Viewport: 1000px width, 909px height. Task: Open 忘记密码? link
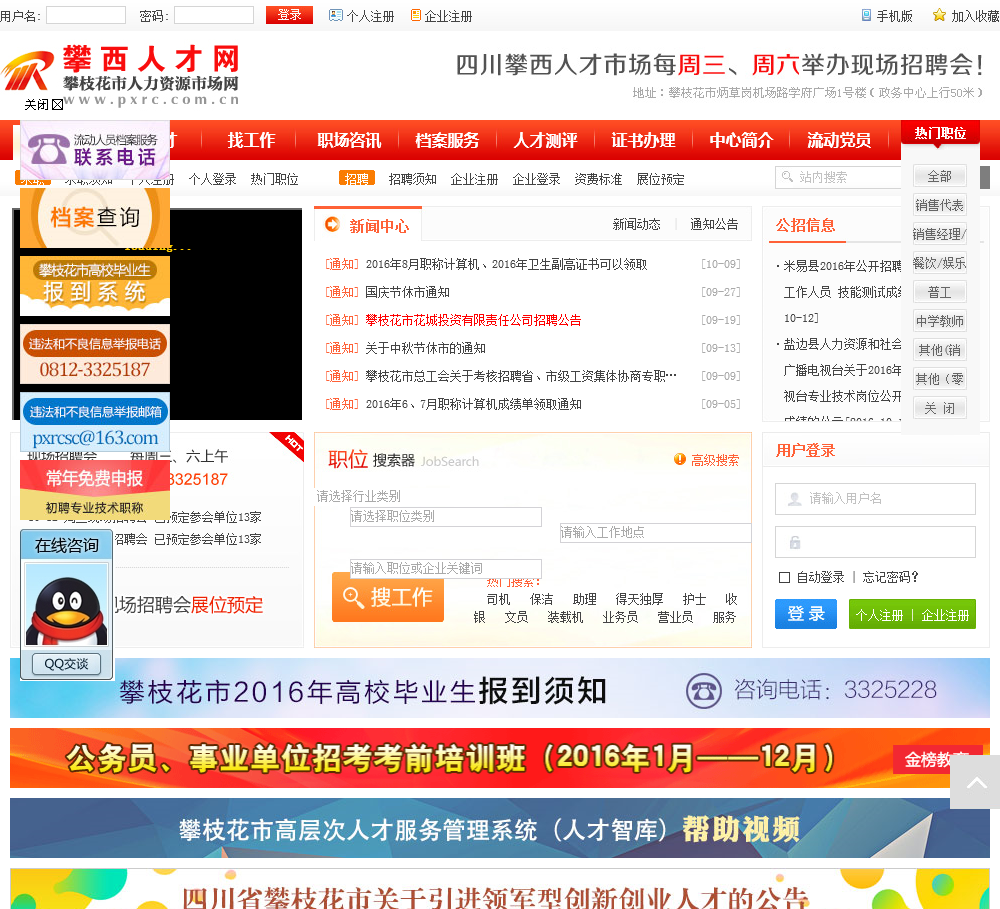pos(890,577)
